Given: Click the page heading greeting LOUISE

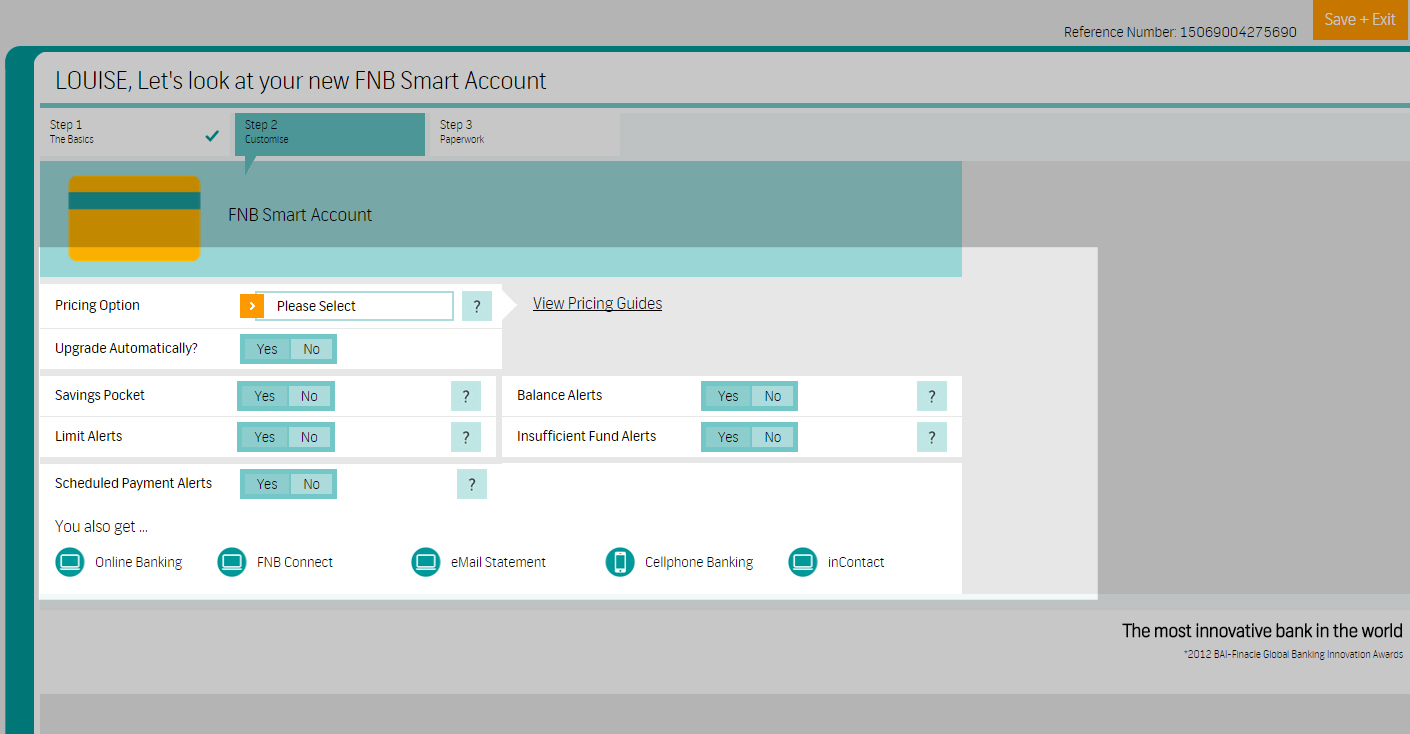Looking at the screenshot, I should (x=301, y=81).
